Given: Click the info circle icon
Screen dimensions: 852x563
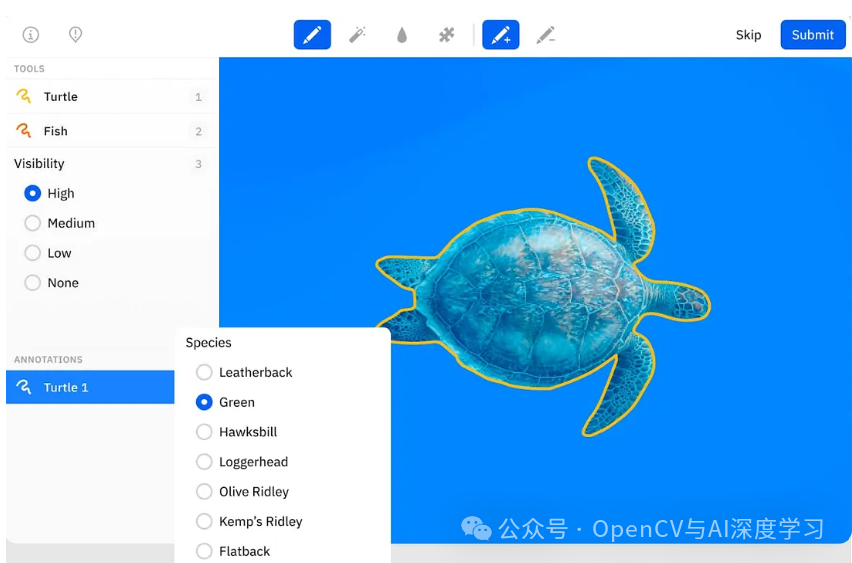Looking at the screenshot, I should [30, 35].
